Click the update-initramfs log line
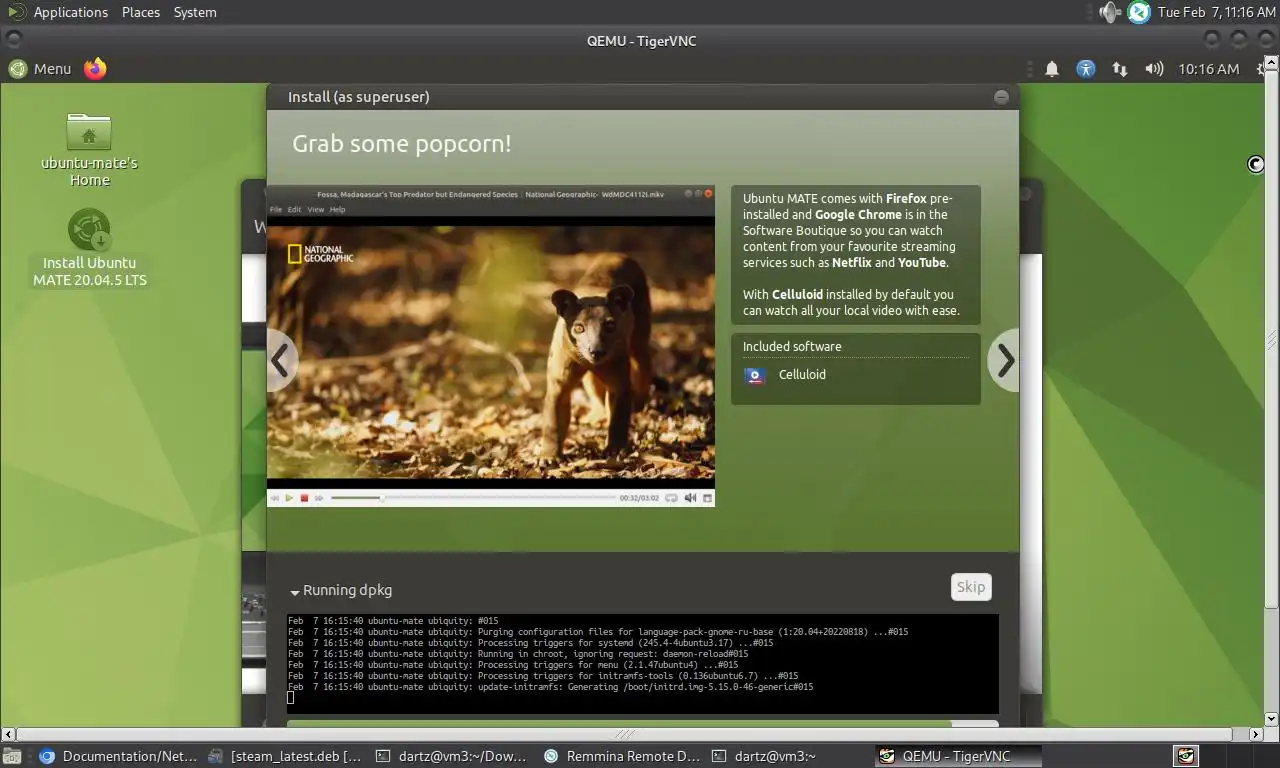The height and width of the screenshot is (768, 1280). click(551, 687)
